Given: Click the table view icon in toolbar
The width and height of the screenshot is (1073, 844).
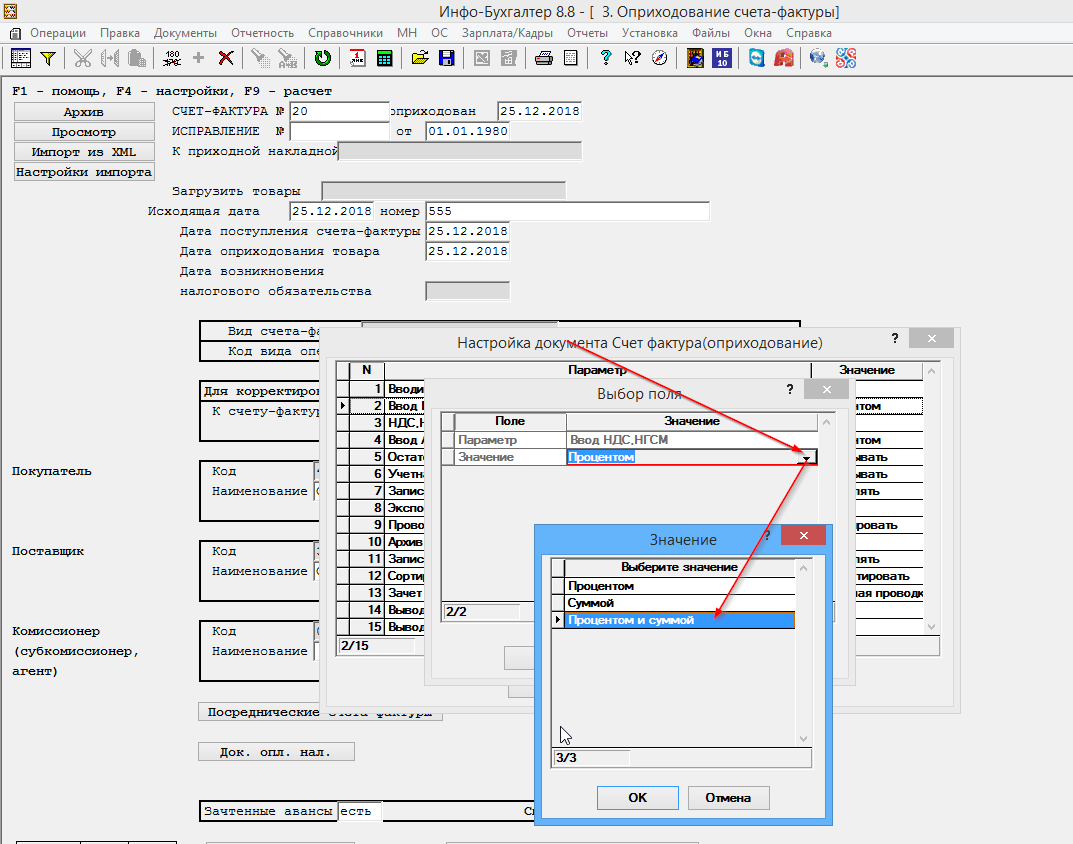Looking at the screenshot, I should tap(21, 58).
